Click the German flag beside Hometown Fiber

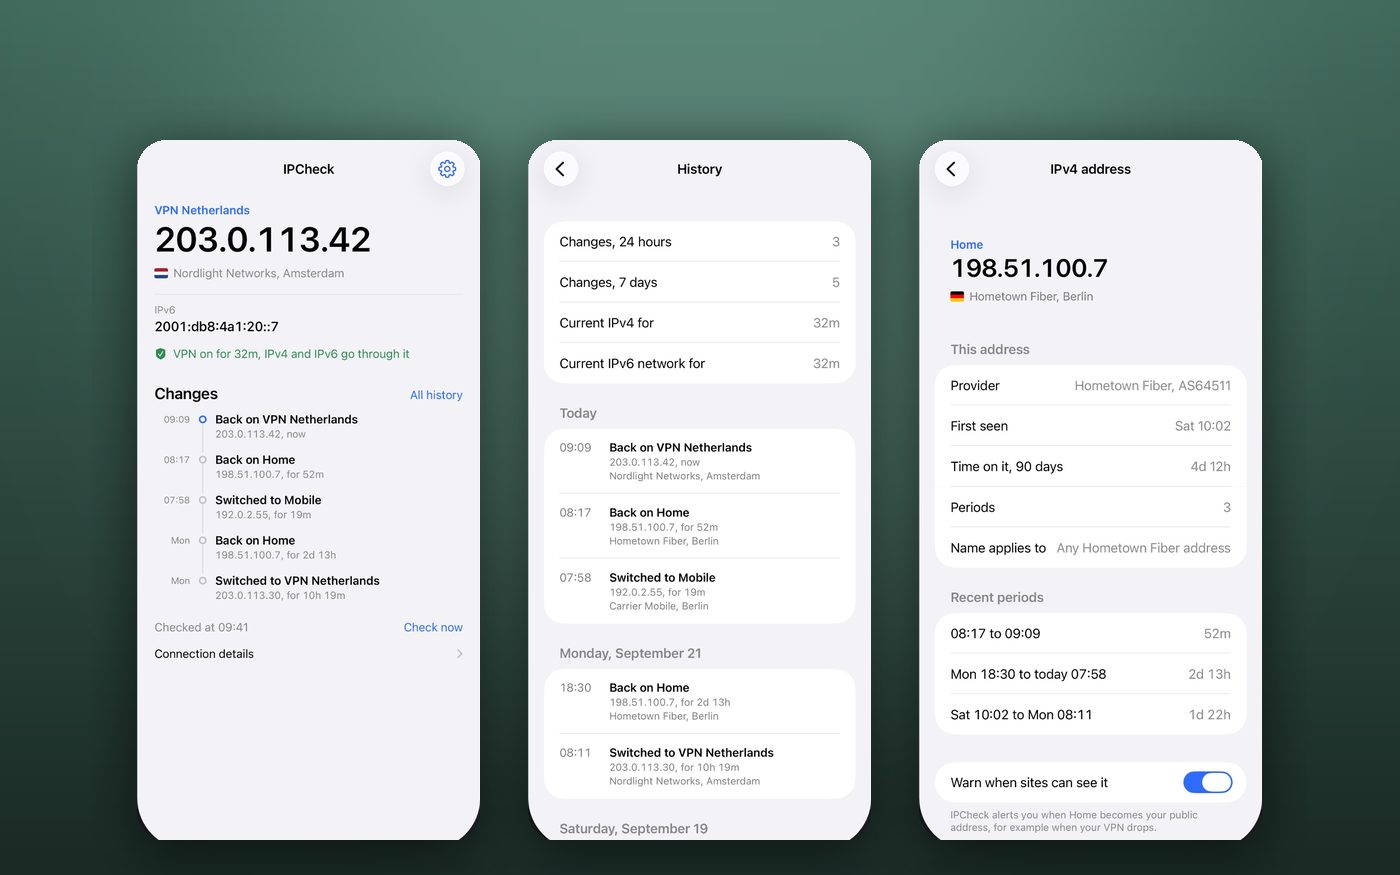[957, 296]
